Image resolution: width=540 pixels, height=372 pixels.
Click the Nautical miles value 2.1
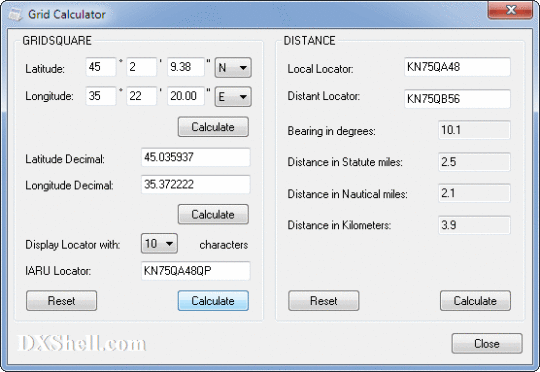[x=474, y=193]
